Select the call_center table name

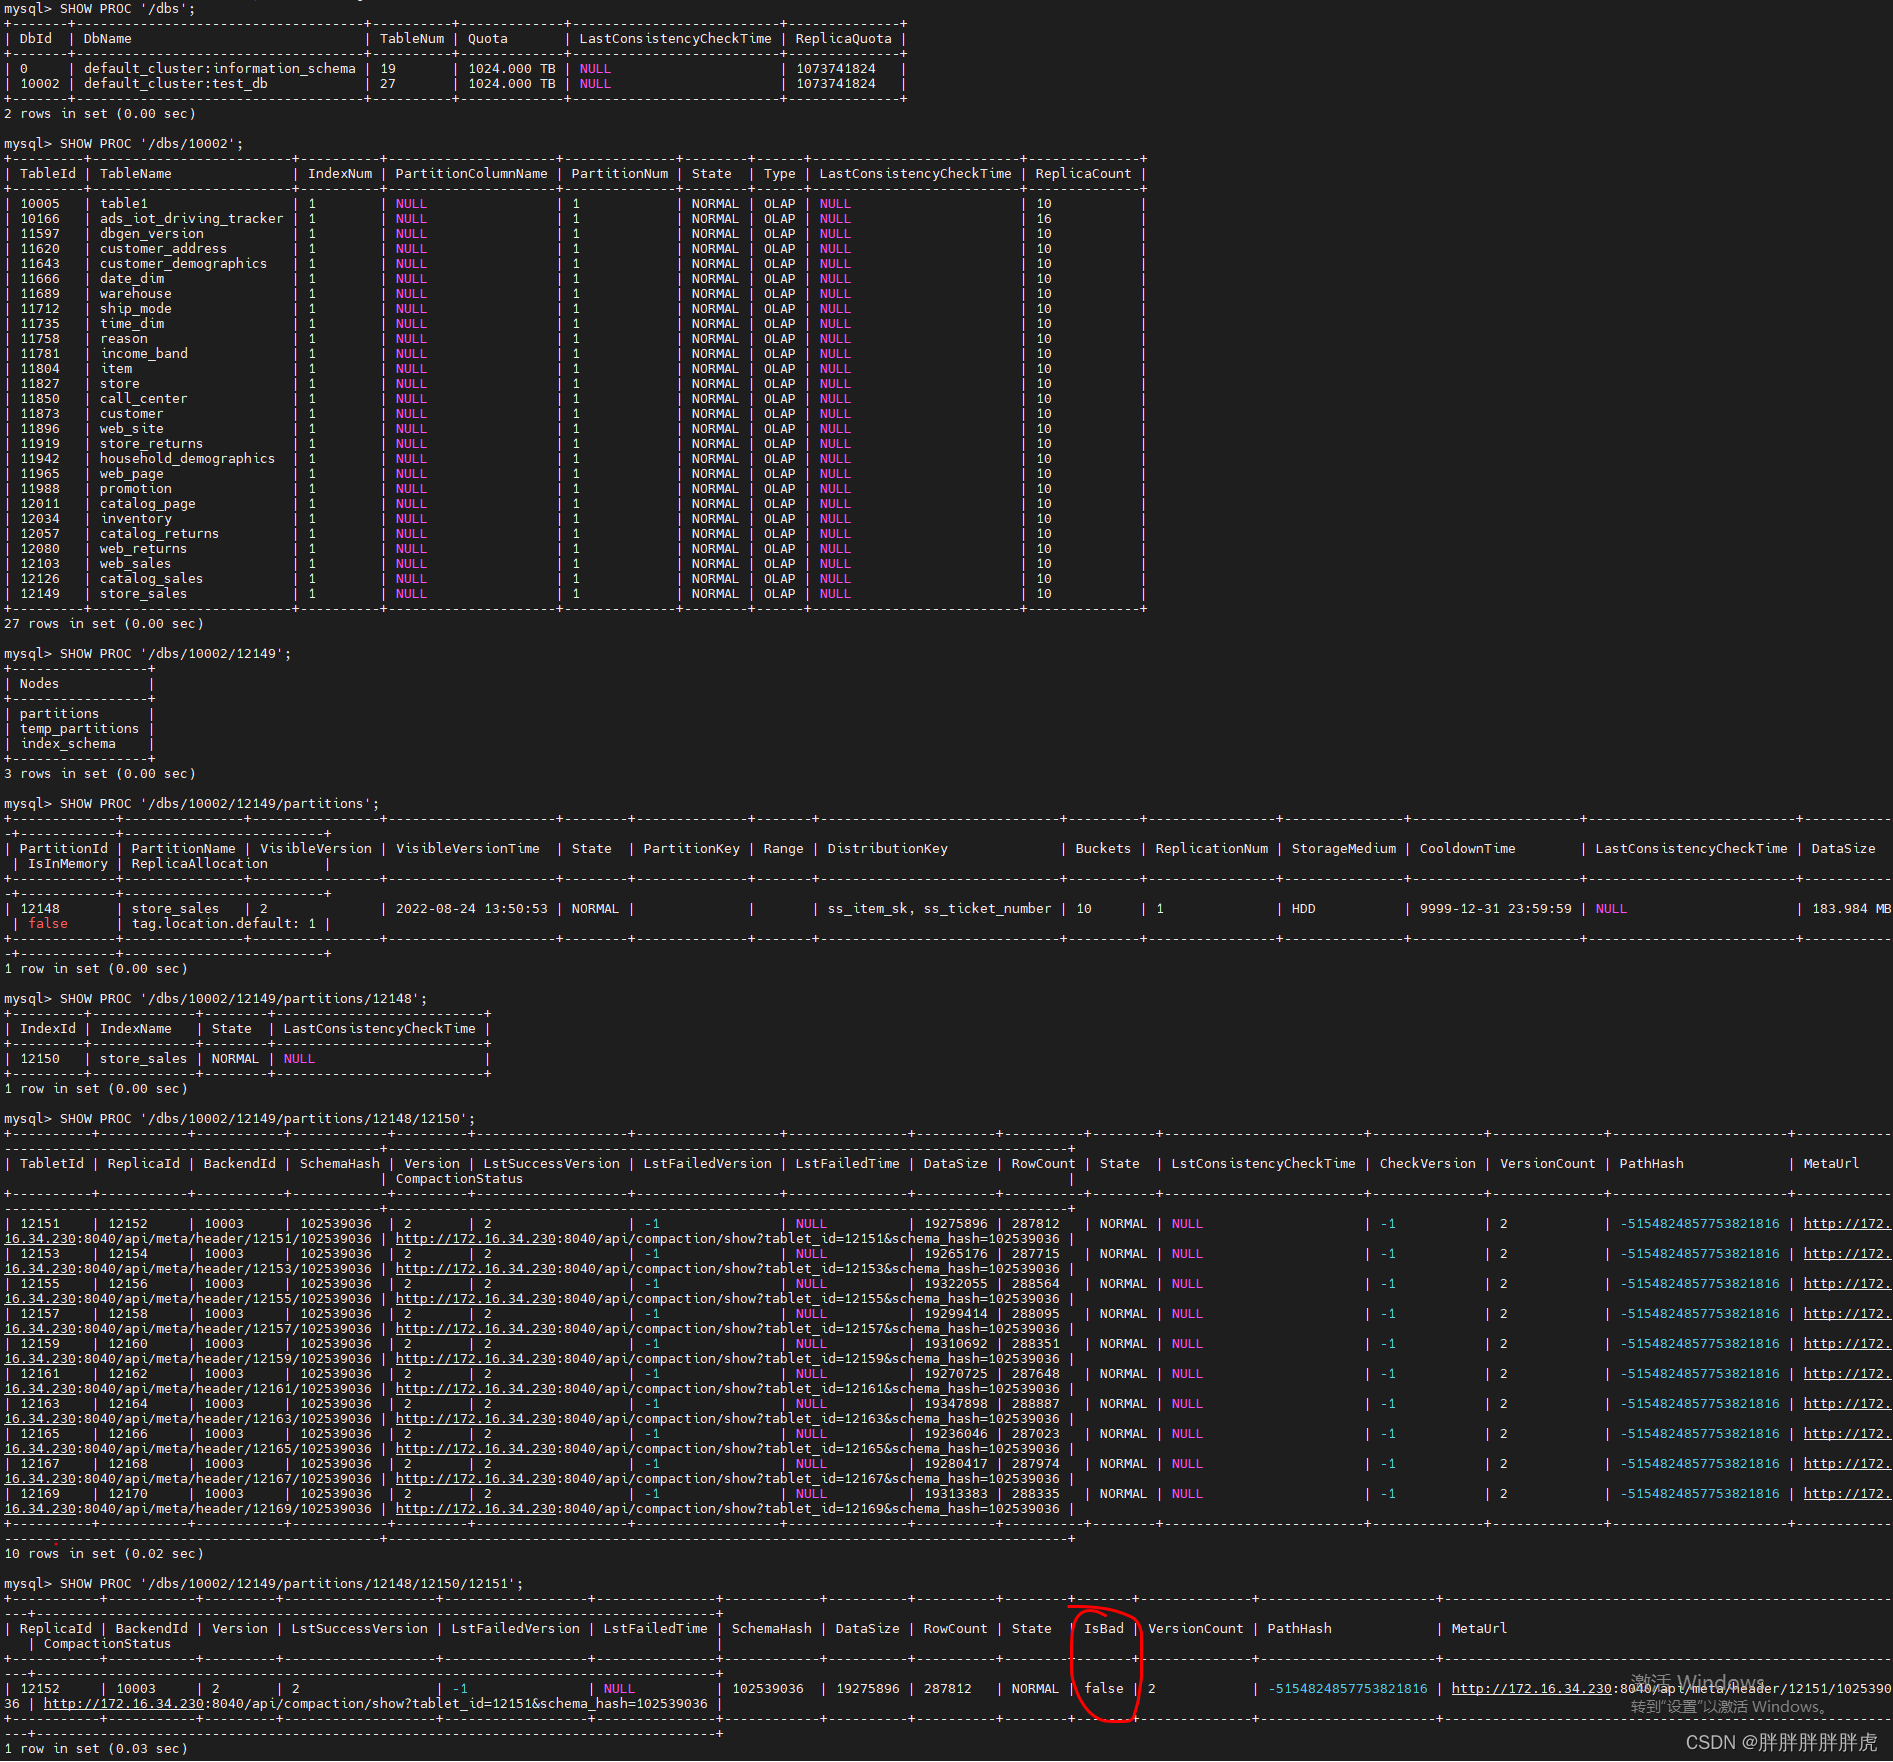[143, 398]
